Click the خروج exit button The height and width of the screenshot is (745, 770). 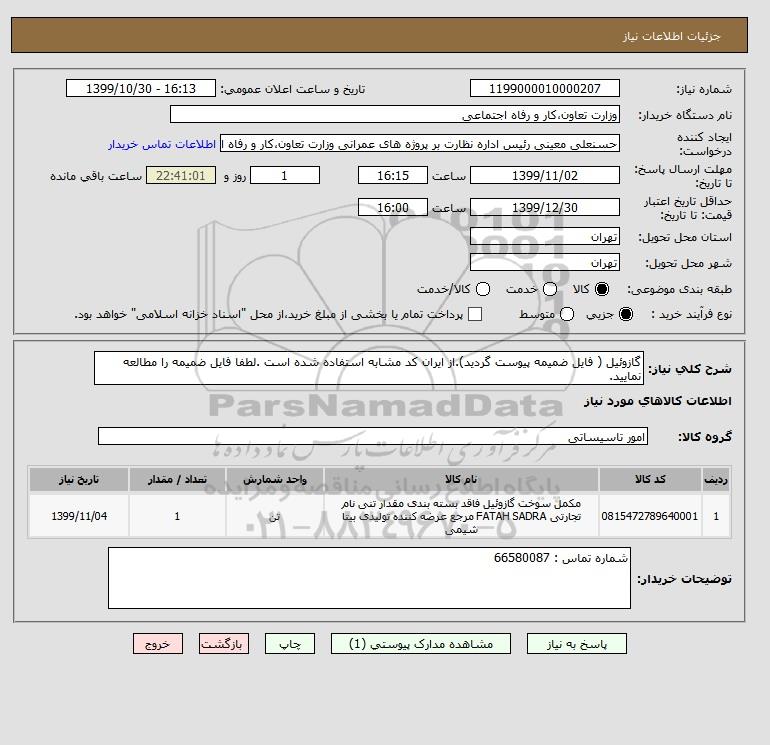click(158, 644)
